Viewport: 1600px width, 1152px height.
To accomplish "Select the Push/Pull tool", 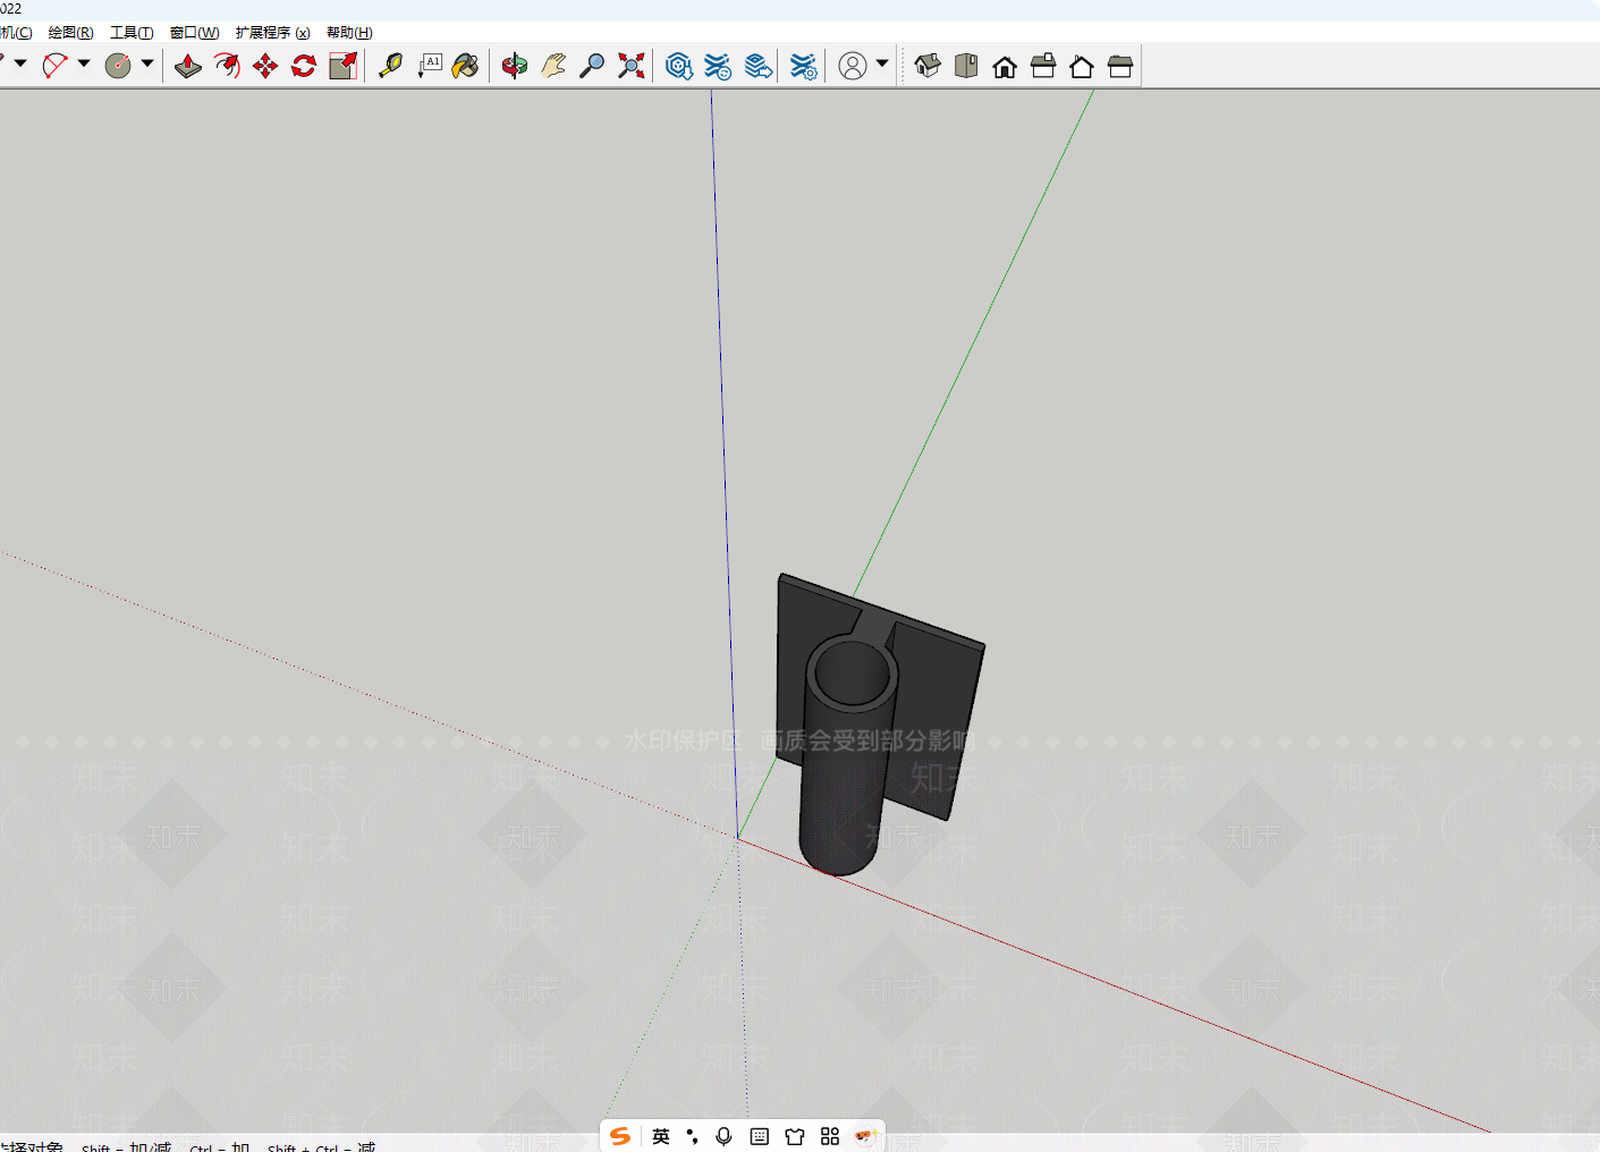I will click(188, 66).
